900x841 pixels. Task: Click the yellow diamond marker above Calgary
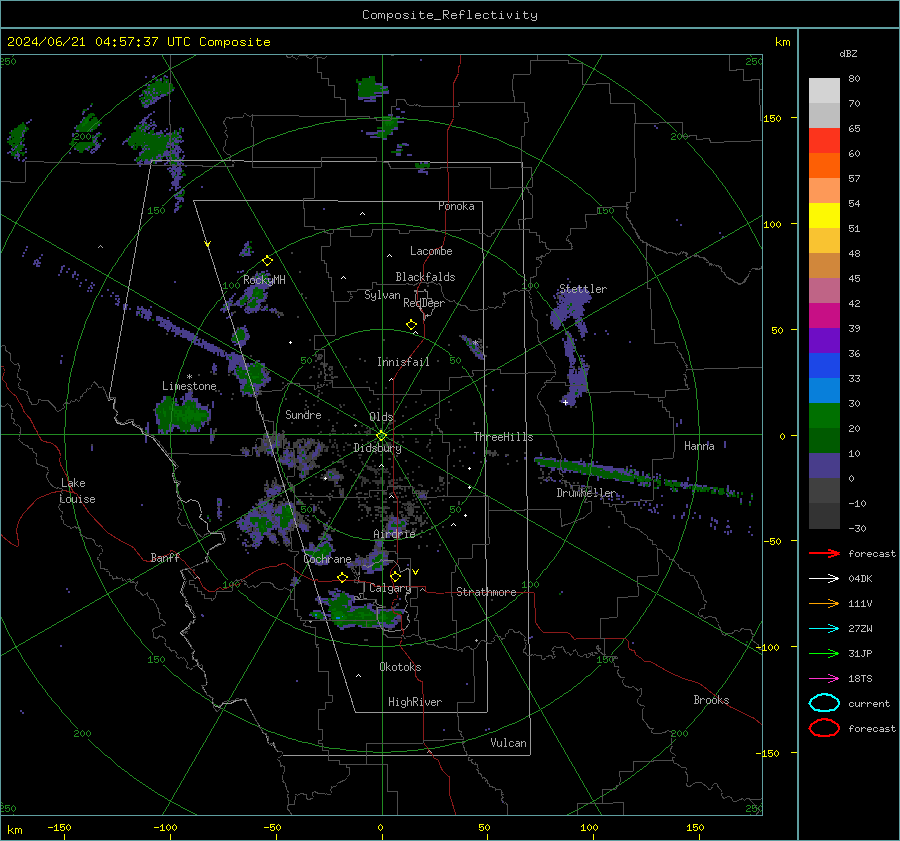395,576
